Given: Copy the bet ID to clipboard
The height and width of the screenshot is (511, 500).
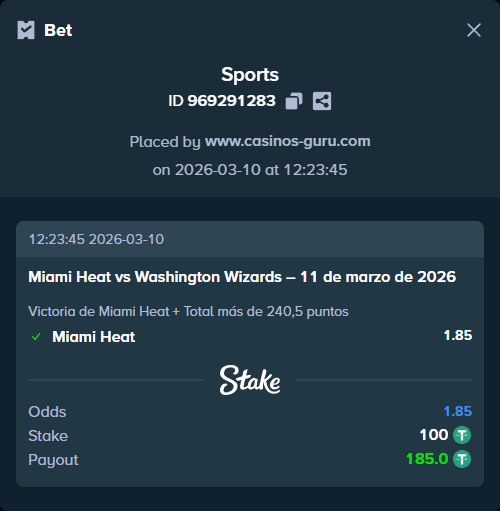Looking at the screenshot, I should [294, 101].
